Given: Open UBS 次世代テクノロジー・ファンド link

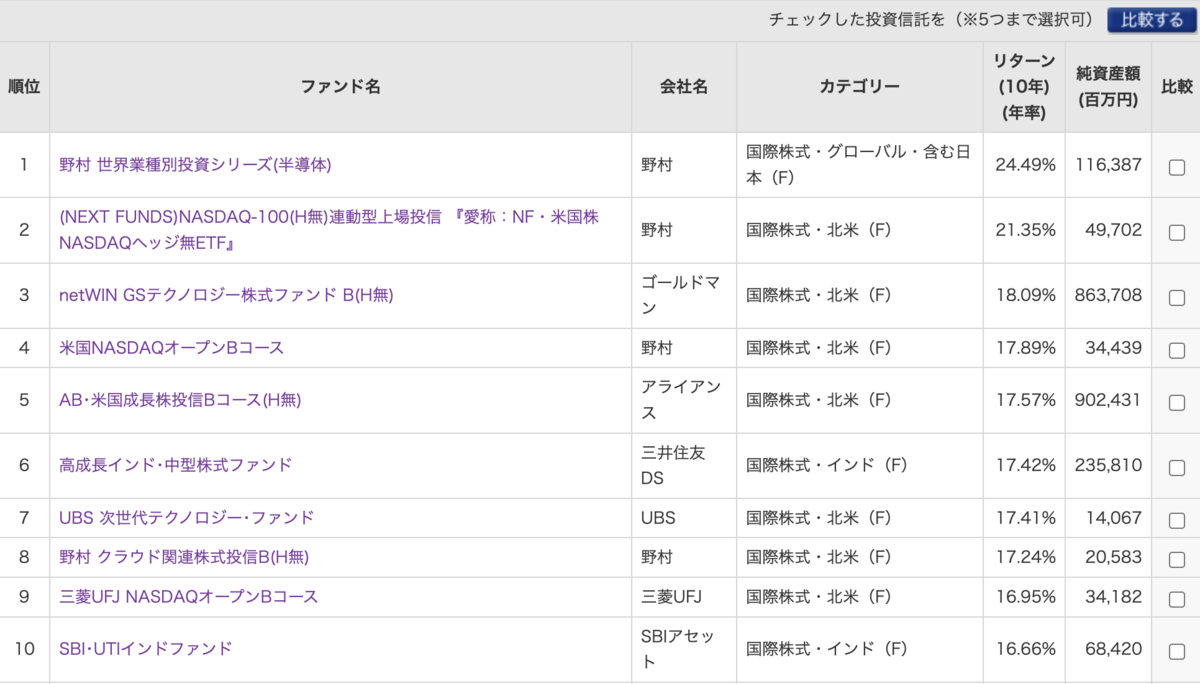Looking at the screenshot, I should click(x=187, y=518).
